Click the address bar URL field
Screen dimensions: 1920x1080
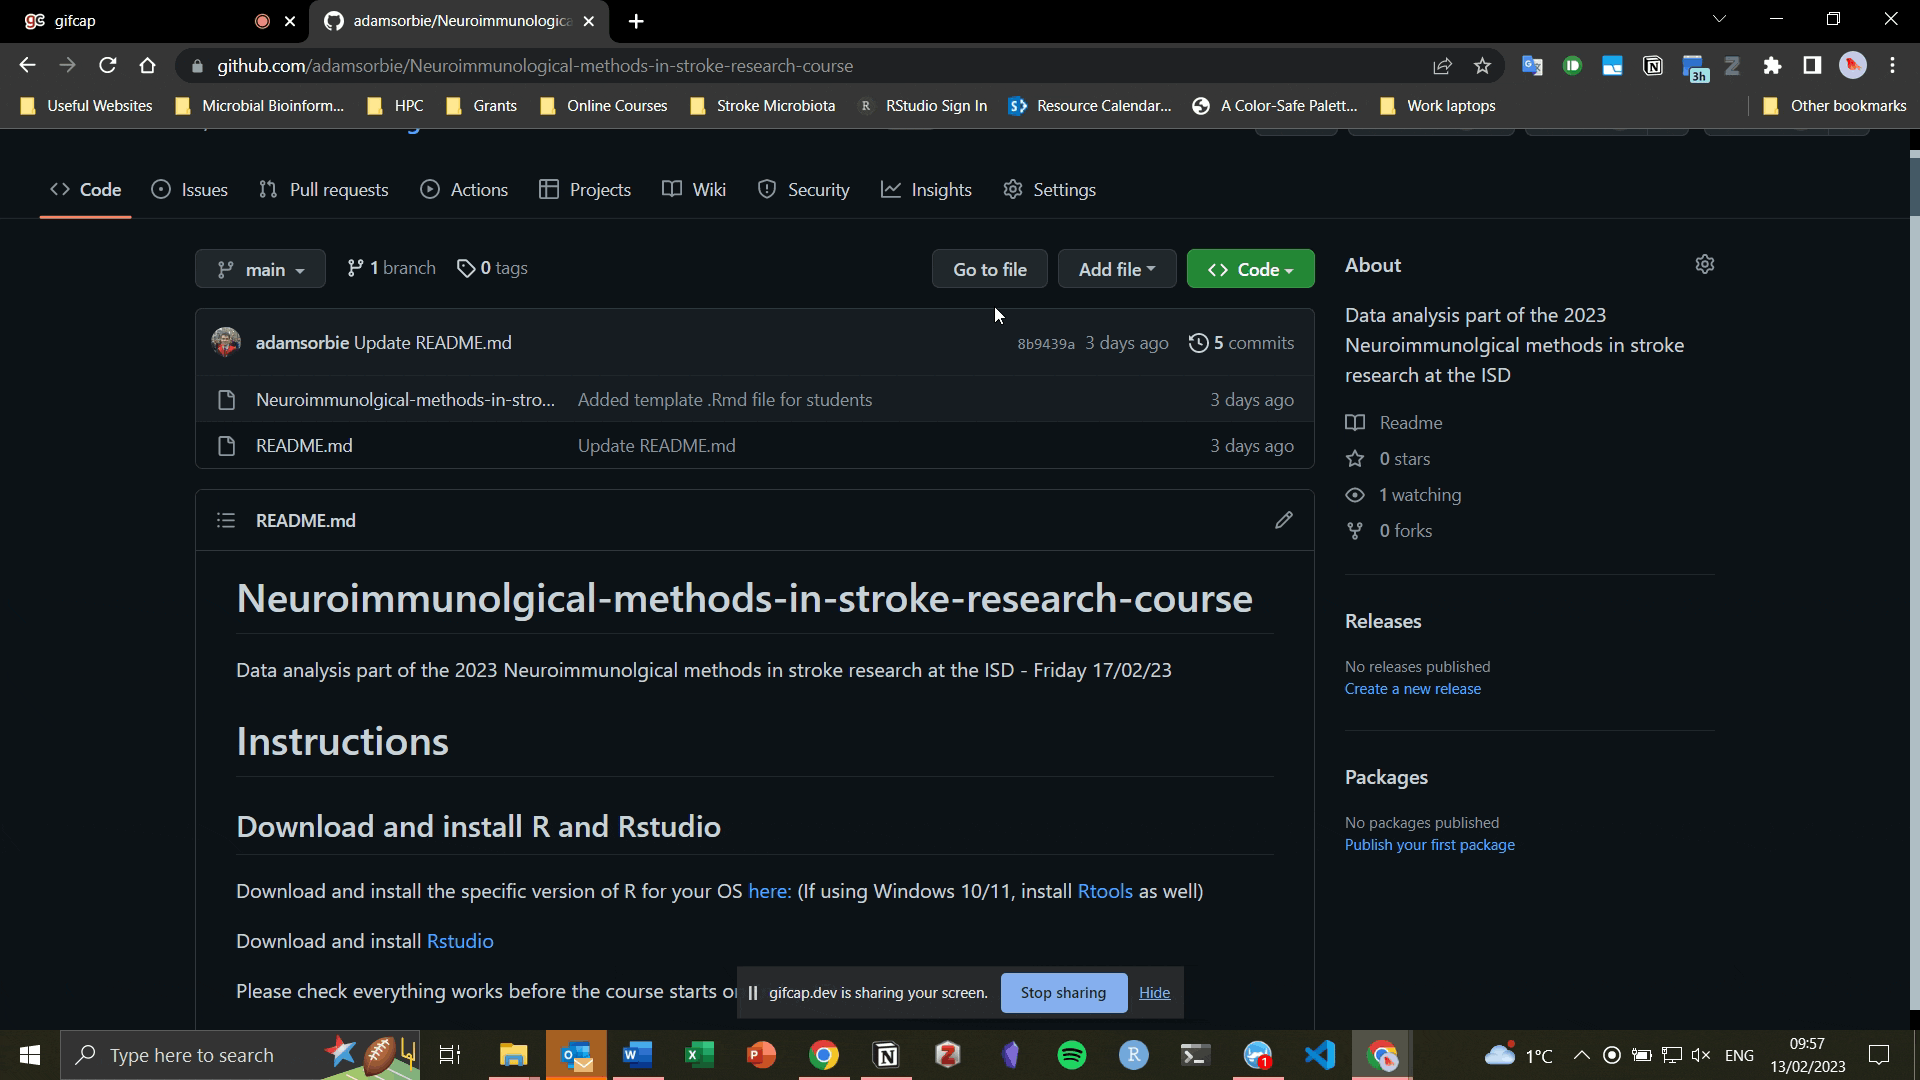coord(700,66)
